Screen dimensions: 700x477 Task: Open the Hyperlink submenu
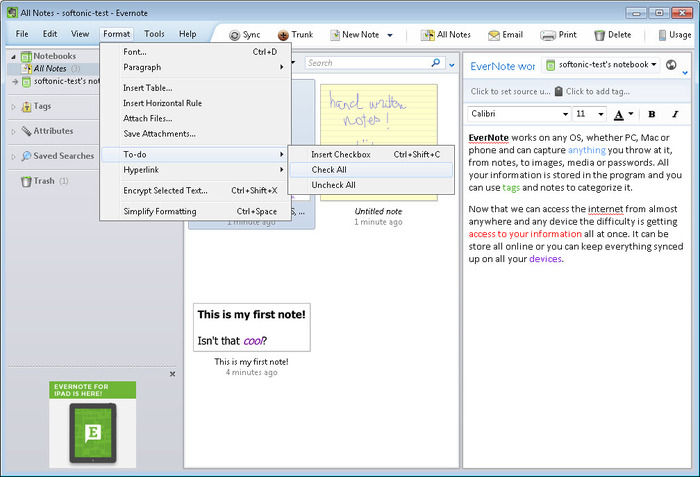(196, 170)
